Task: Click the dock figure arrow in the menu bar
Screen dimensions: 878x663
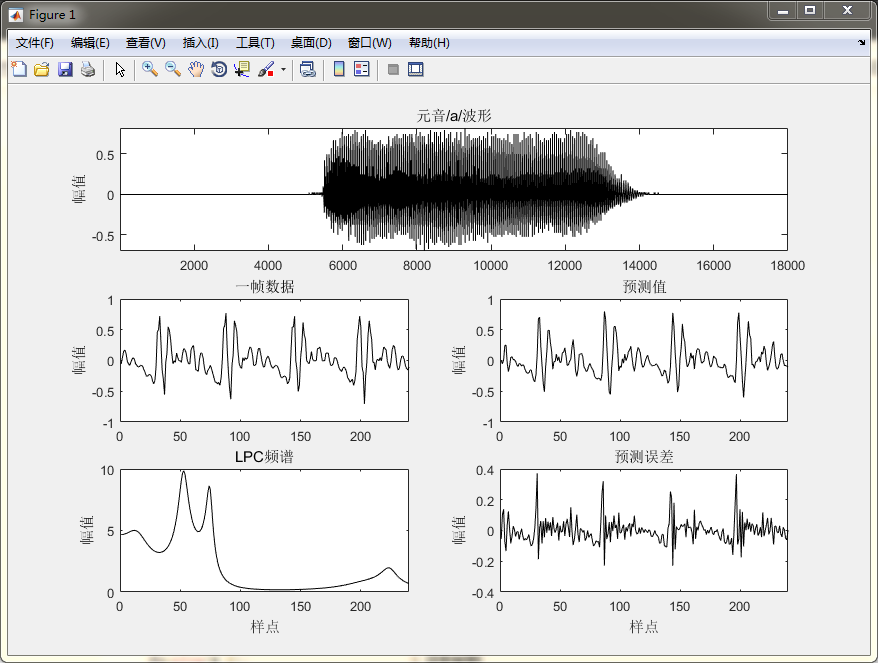Action: click(861, 43)
